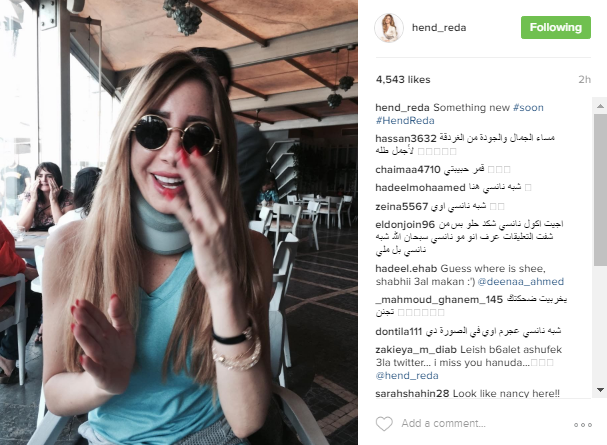Click the 2h post timestamp
The height and width of the screenshot is (445, 607).
[x=585, y=80]
